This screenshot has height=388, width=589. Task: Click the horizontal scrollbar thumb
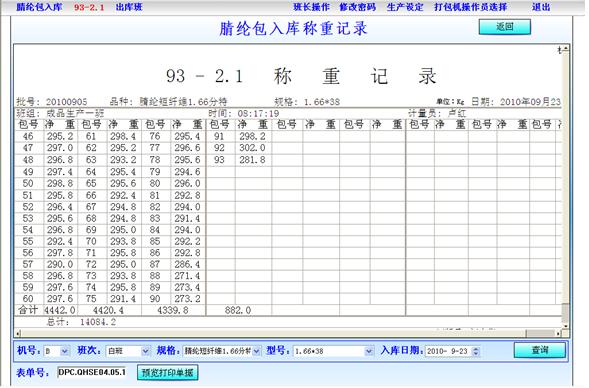pyautogui.click(x=540, y=333)
